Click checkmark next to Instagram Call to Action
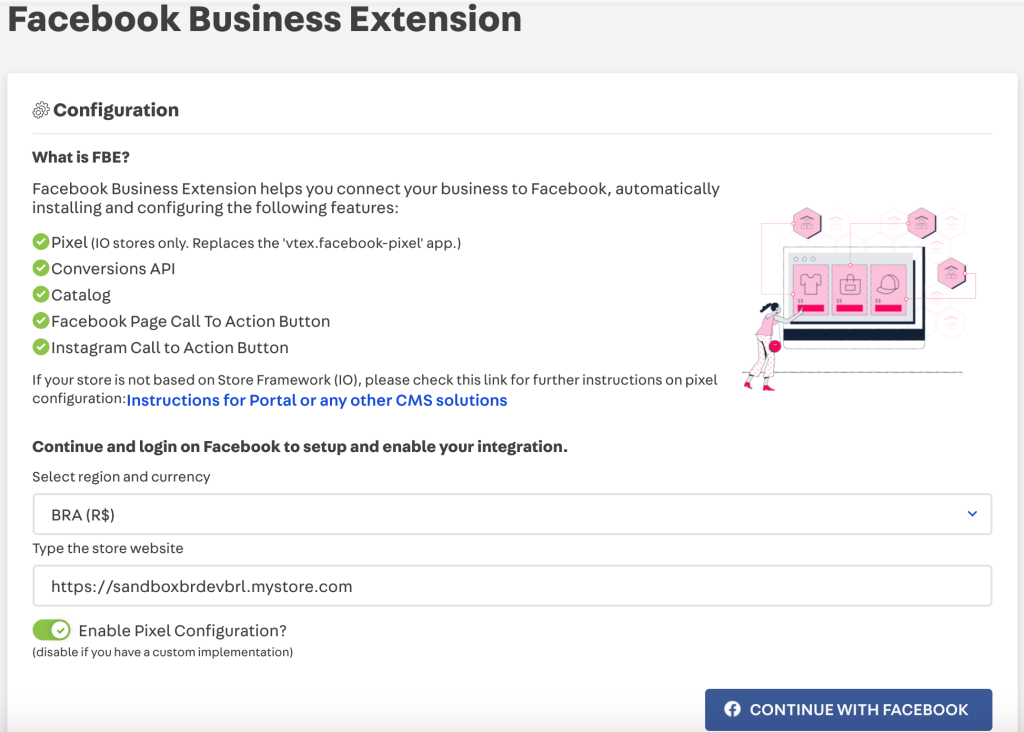This screenshot has width=1024, height=732. tap(40, 346)
